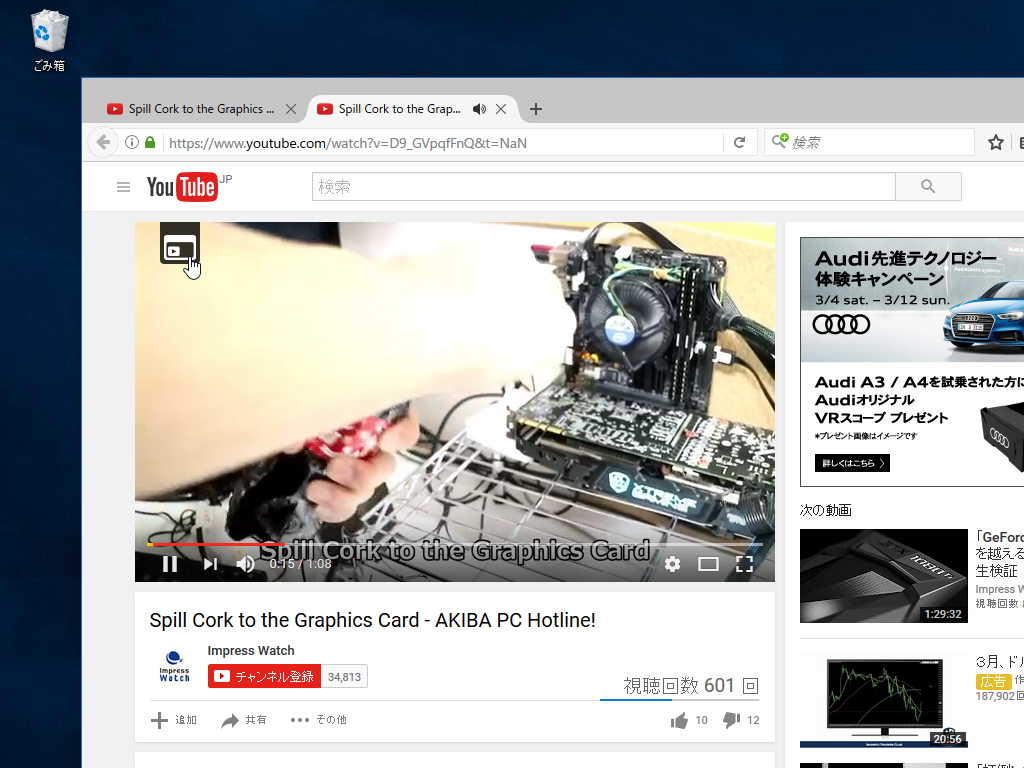Toggle theater mode
The height and width of the screenshot is (768, 1024).
pos(709,564)
